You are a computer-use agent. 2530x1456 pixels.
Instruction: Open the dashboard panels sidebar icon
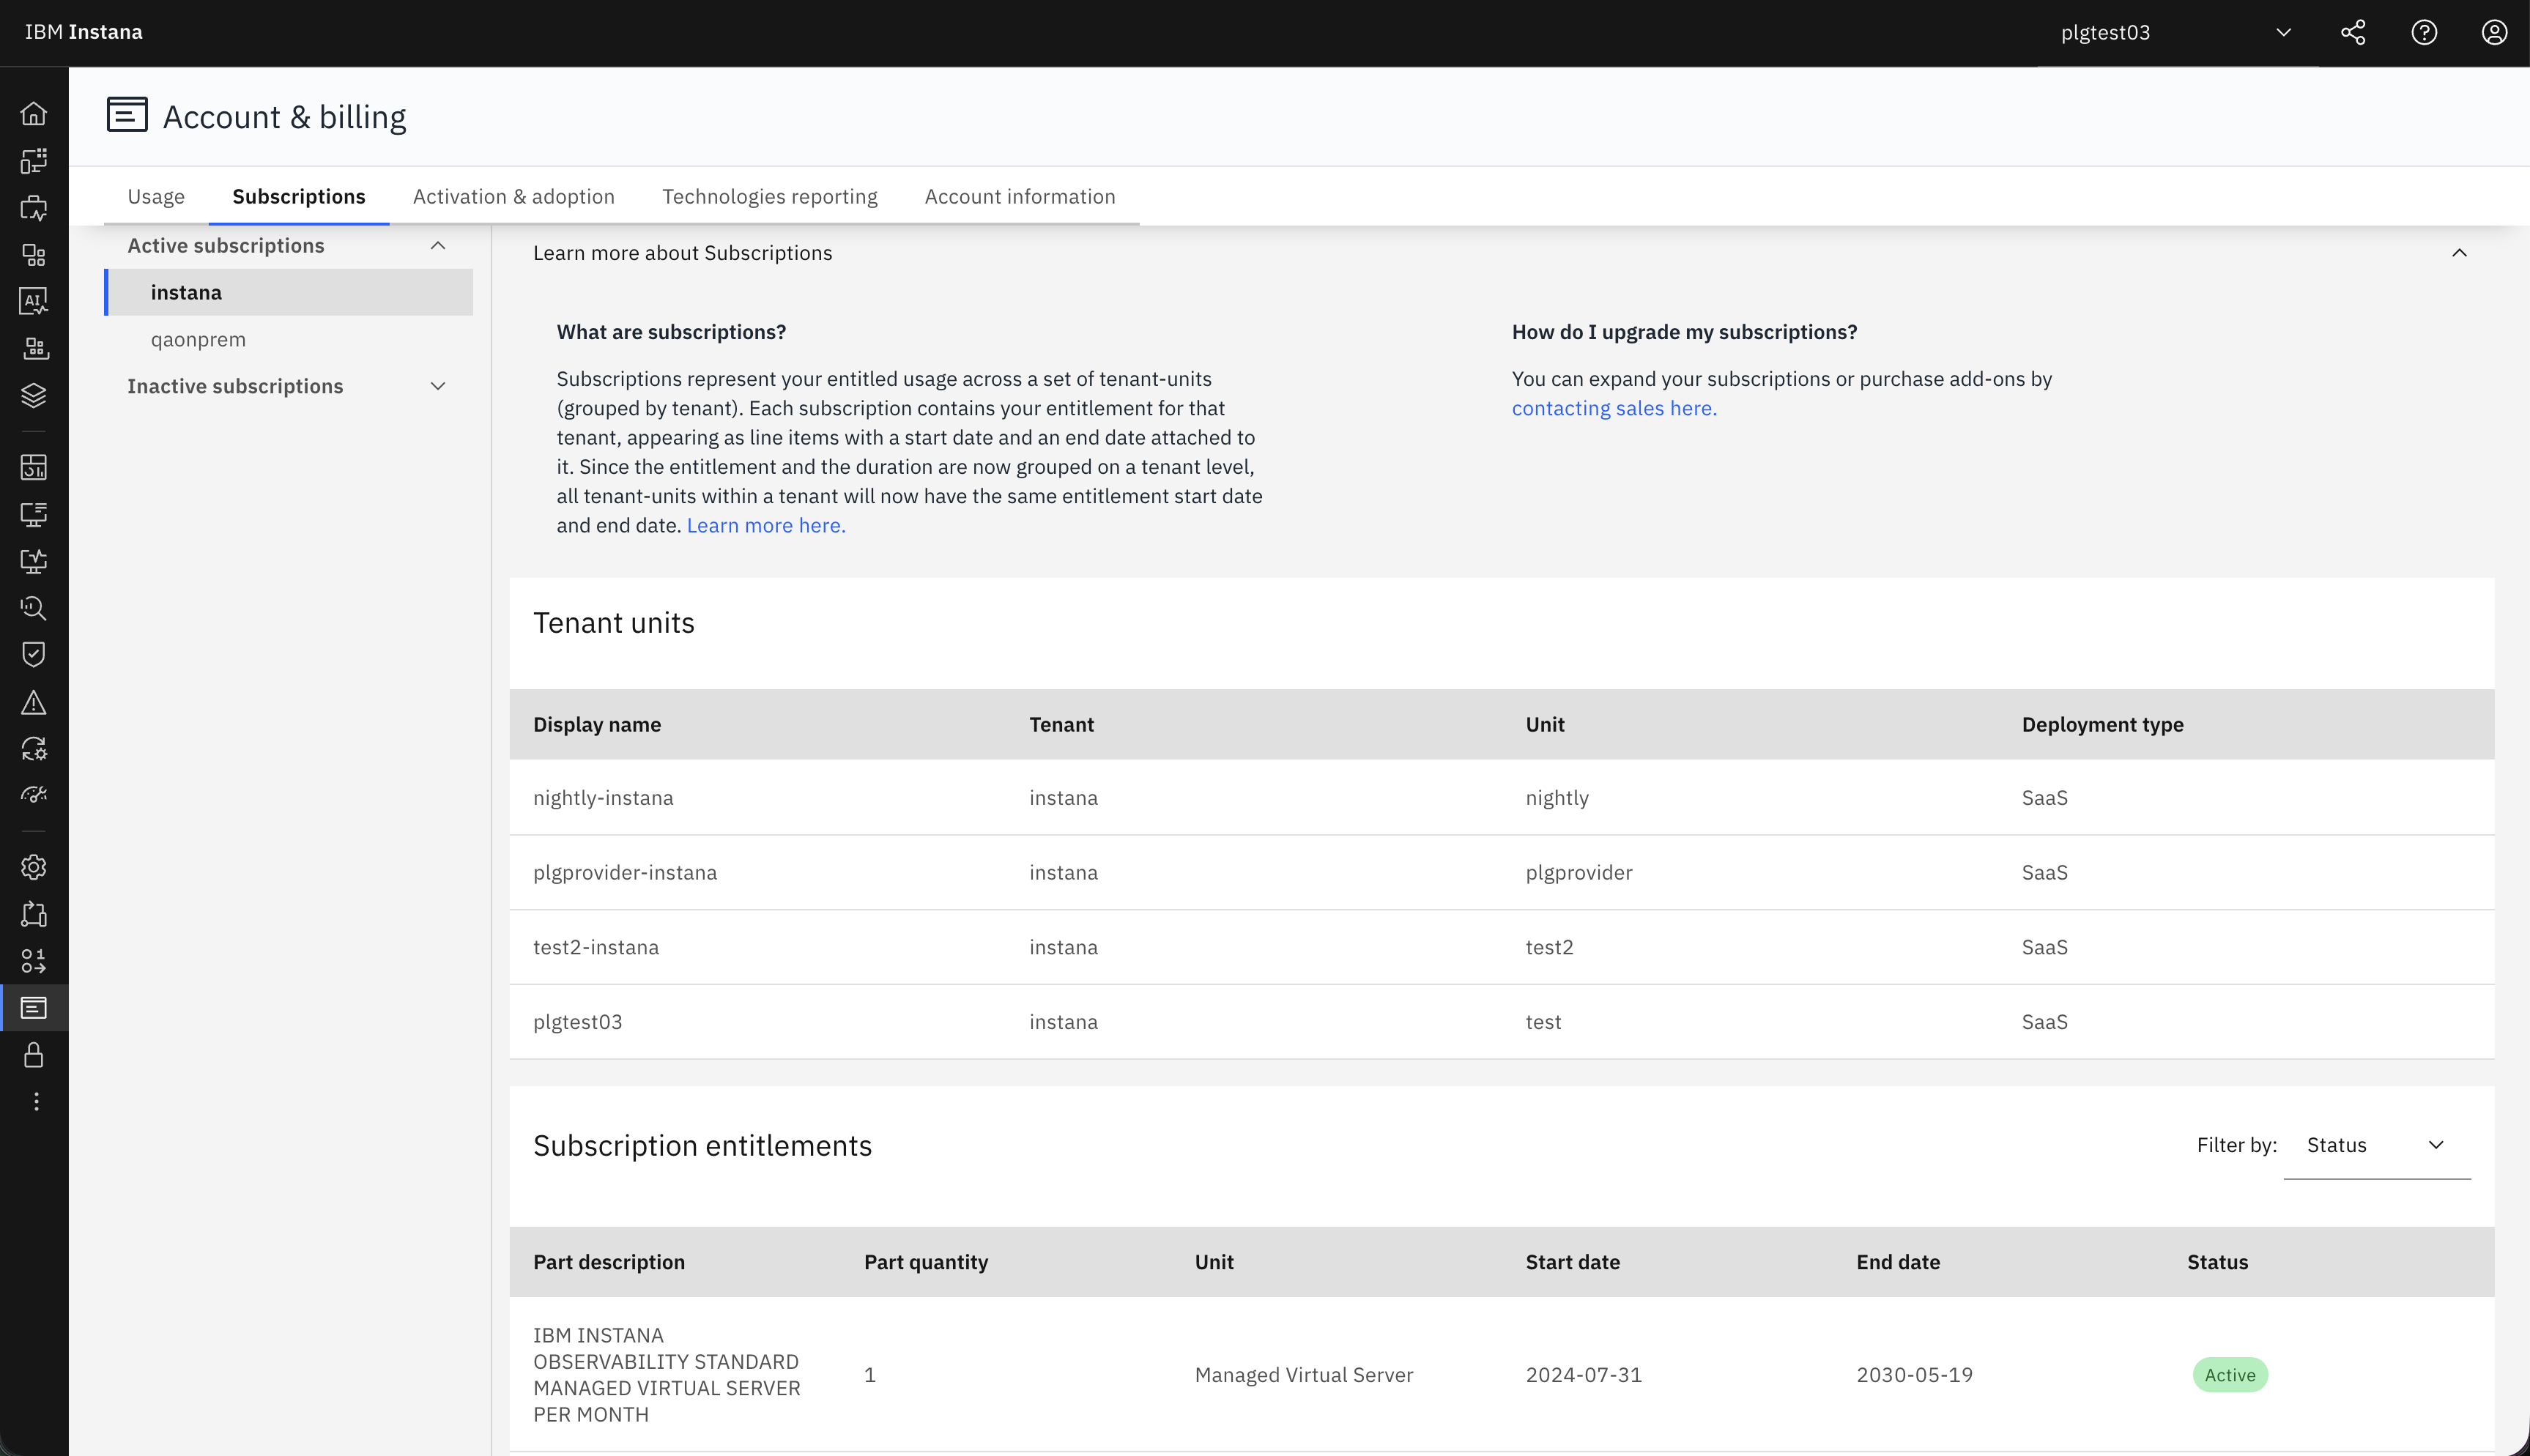click(x=34, y=467)
